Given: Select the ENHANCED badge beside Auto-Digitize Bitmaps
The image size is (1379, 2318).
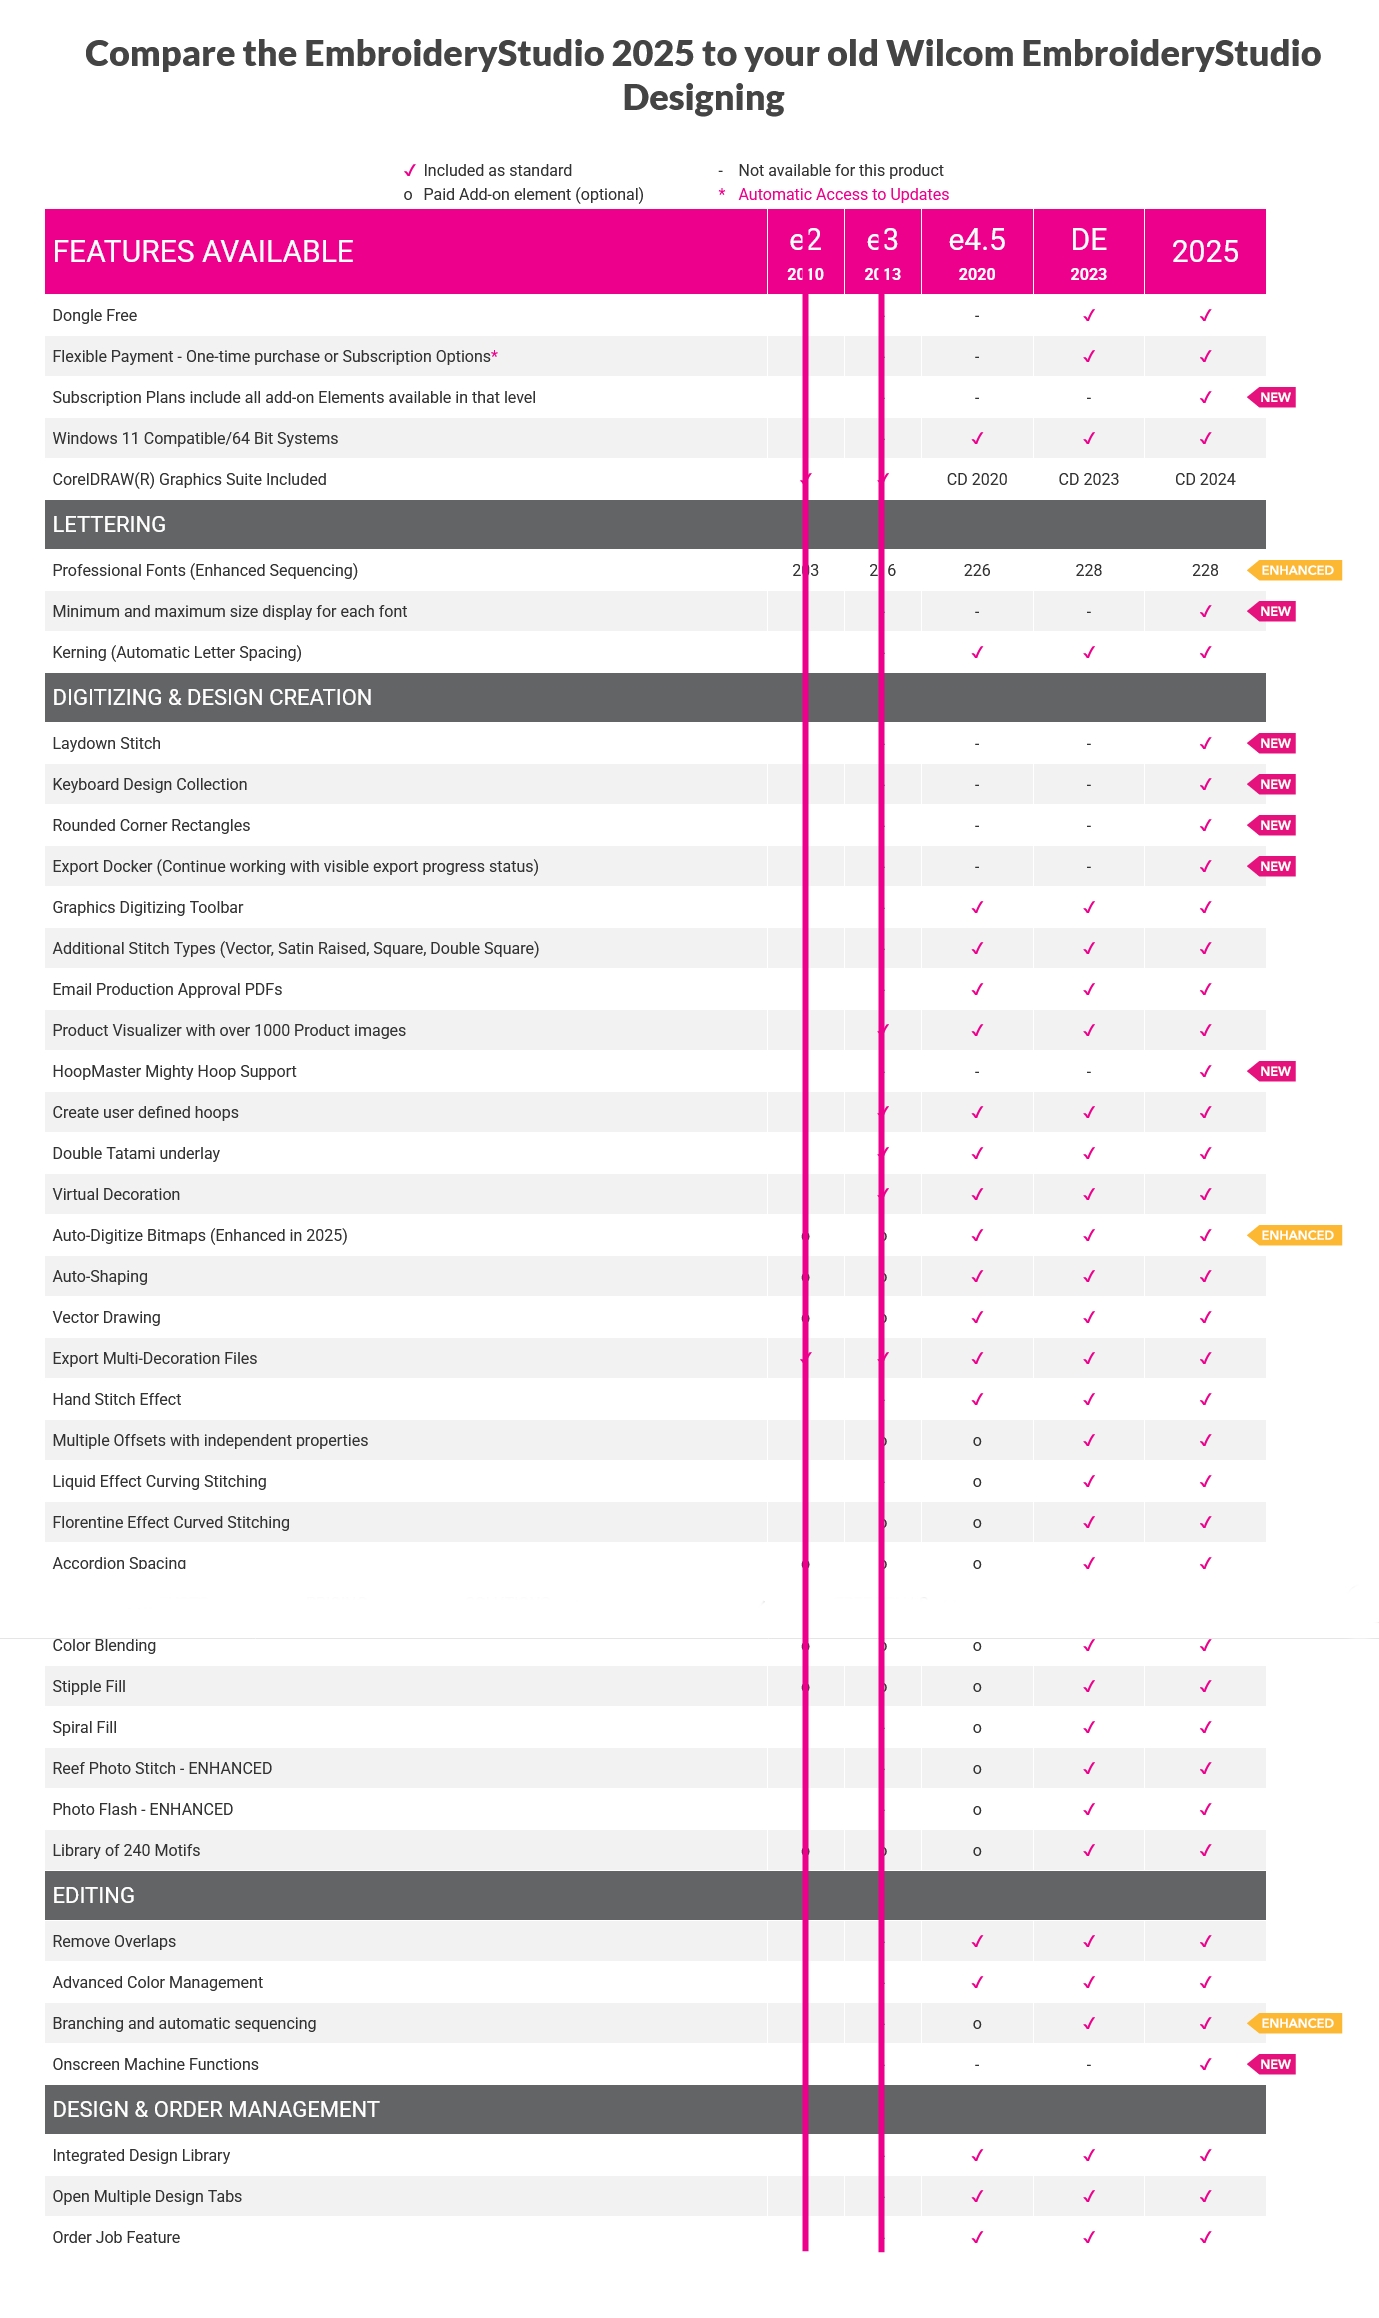Looking at the screenshot, I should tap(1296, 1235).
